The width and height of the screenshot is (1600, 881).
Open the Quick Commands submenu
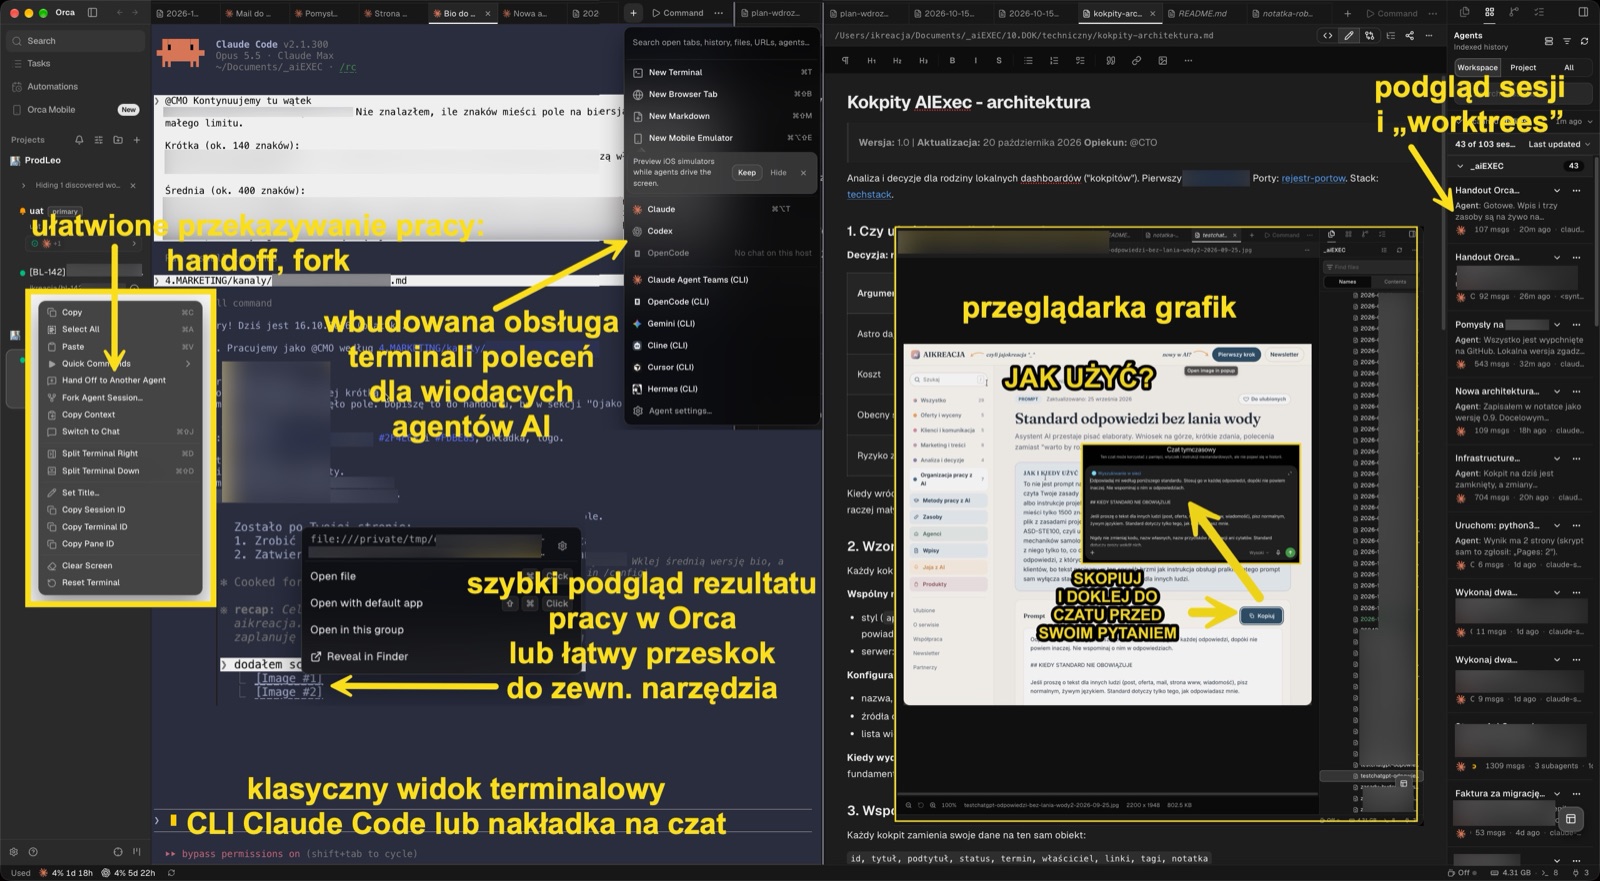[120, 363]
